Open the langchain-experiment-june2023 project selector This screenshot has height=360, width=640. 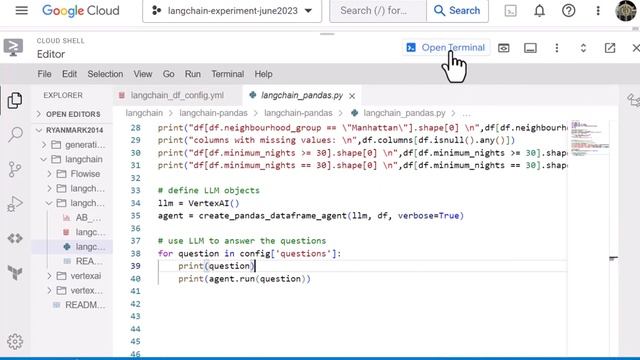pos(232,11)
